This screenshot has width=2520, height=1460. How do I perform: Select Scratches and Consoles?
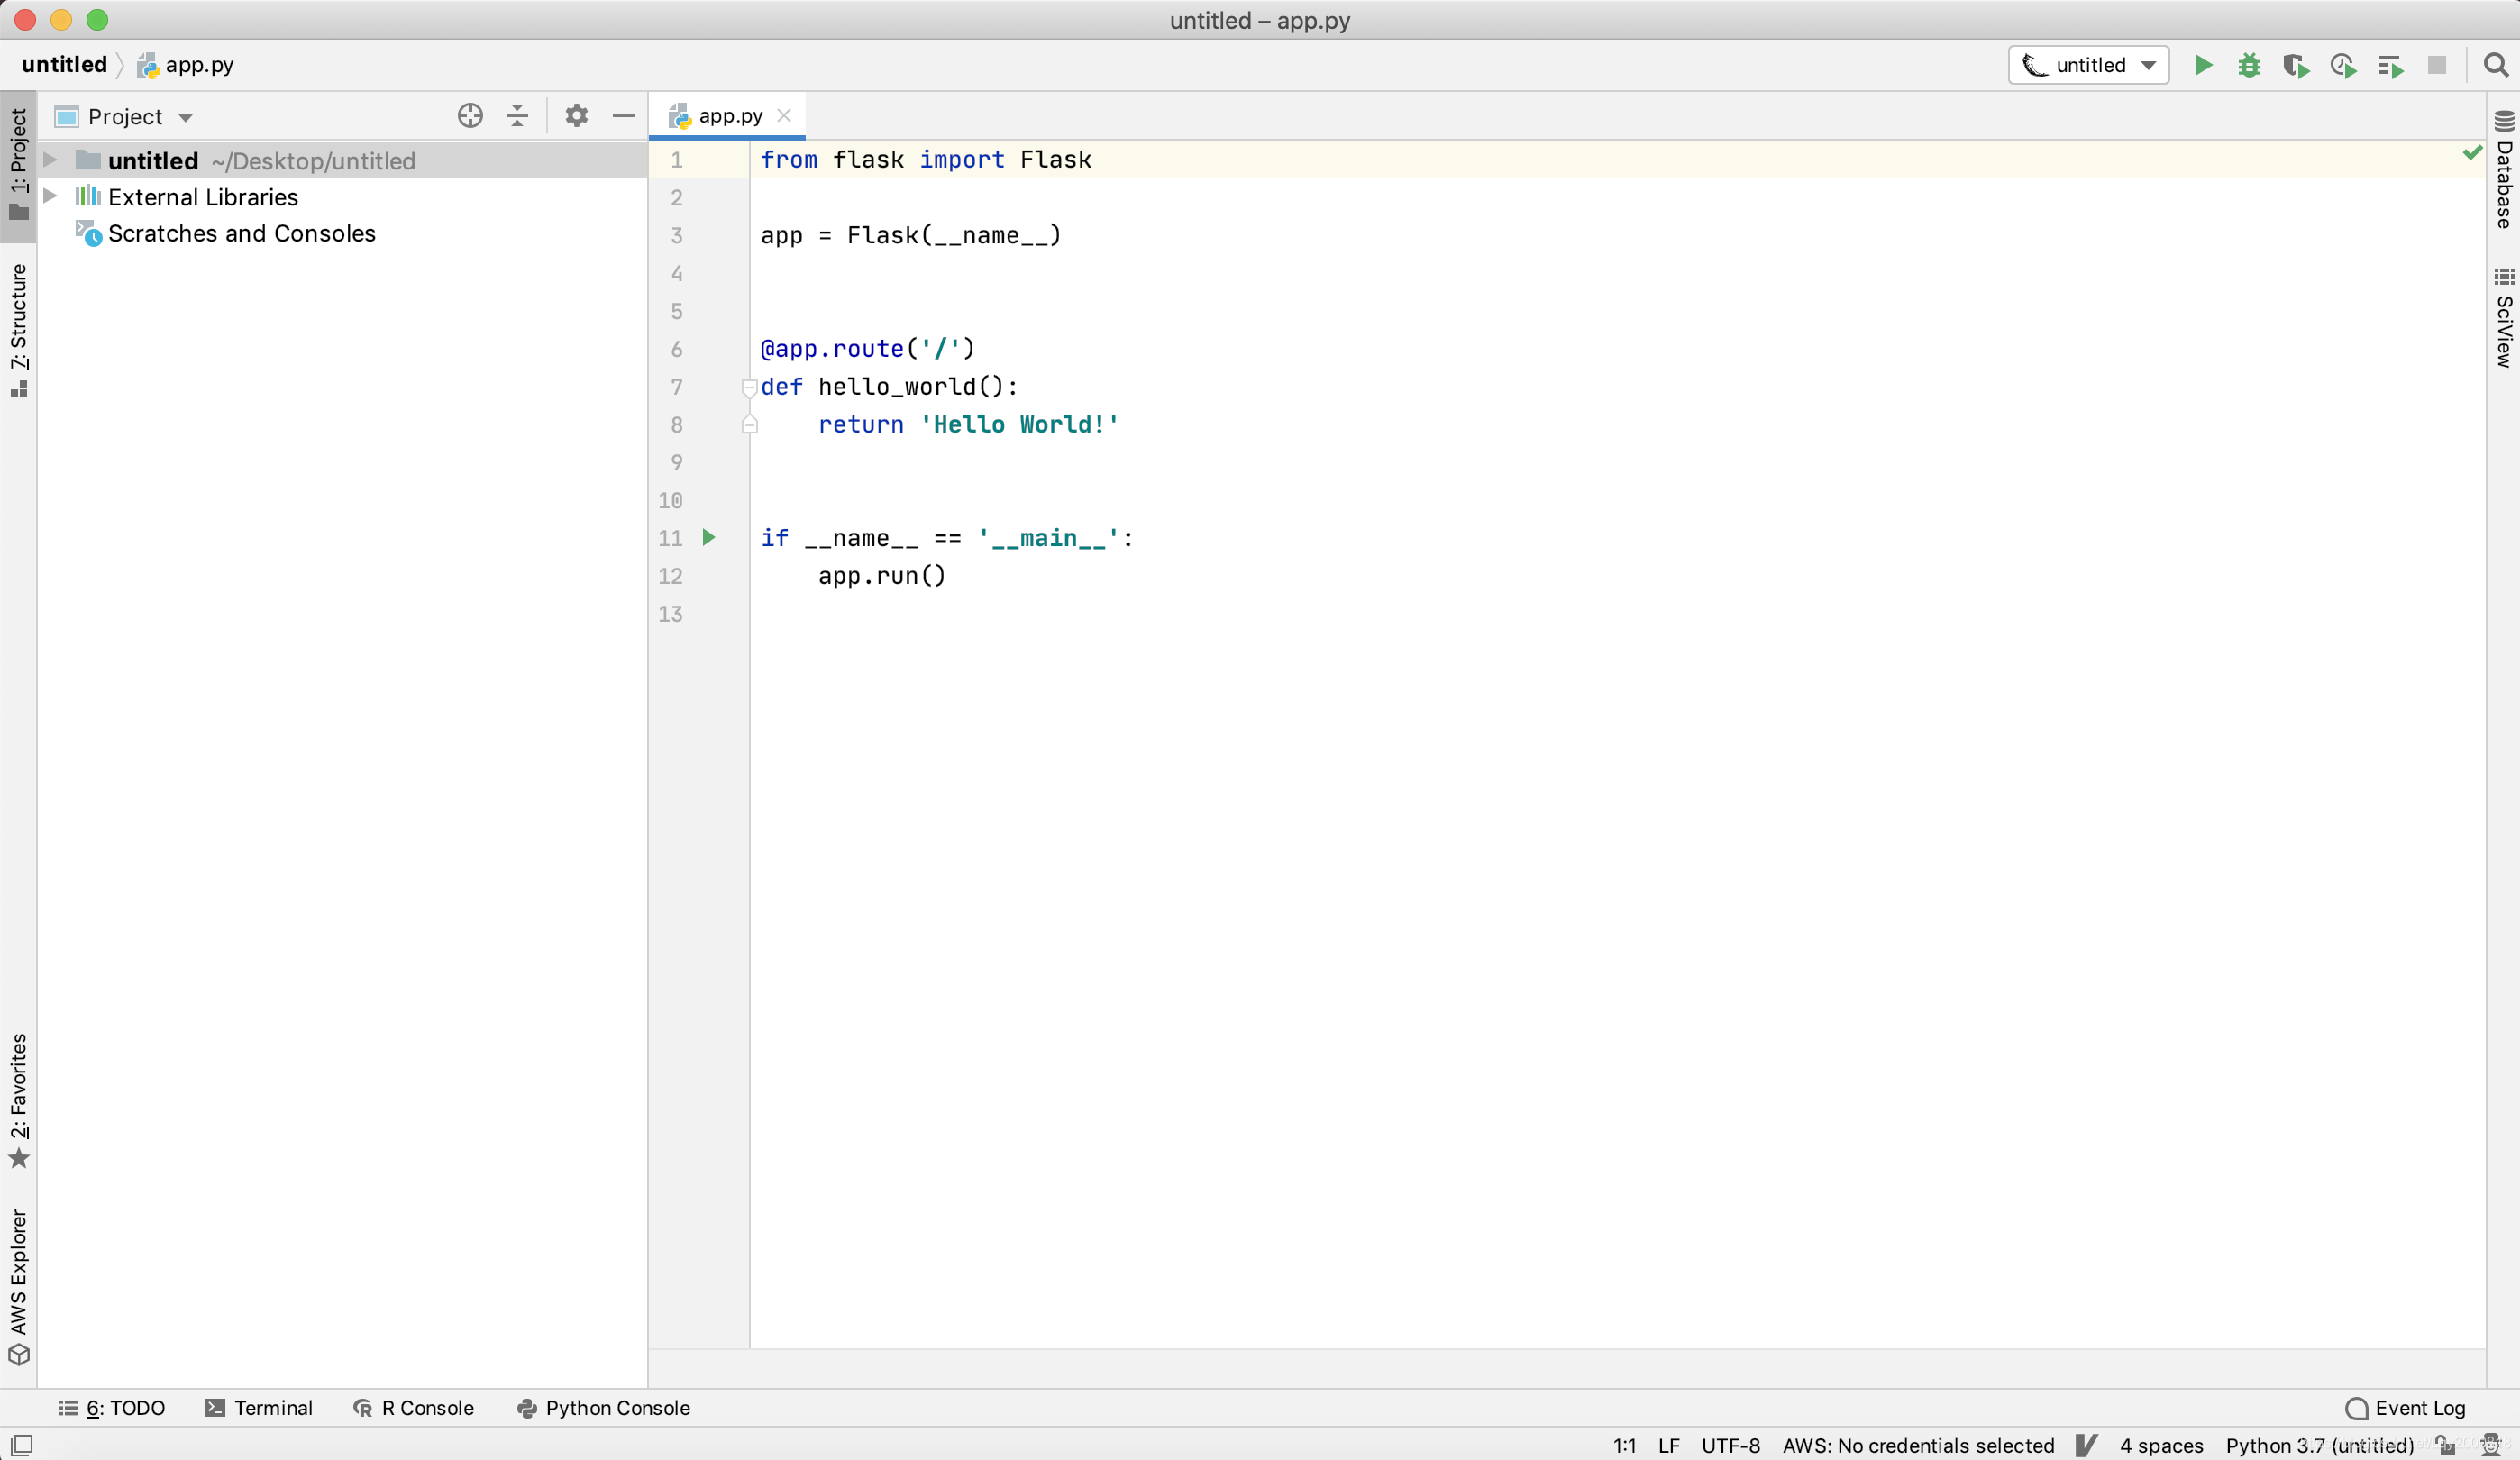pos(242,233)
